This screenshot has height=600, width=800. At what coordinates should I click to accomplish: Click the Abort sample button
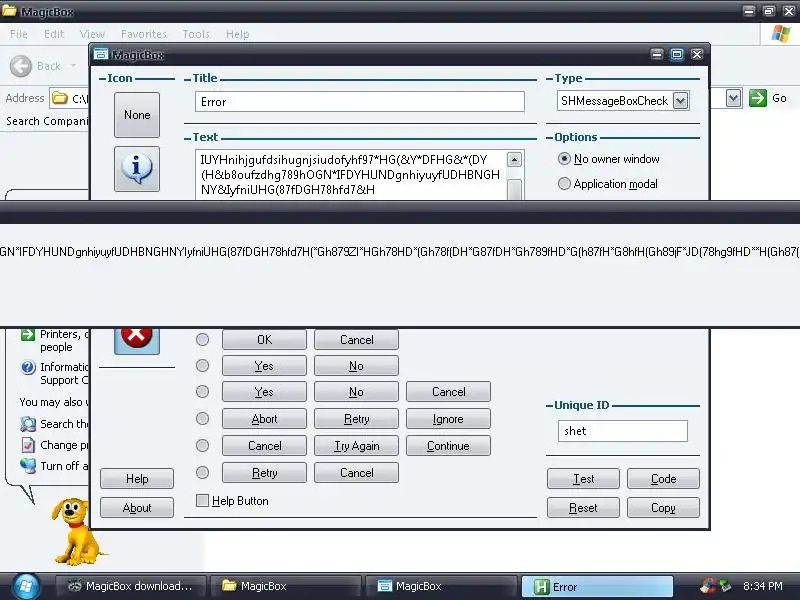pyautogui.click(x=264, y=419)
